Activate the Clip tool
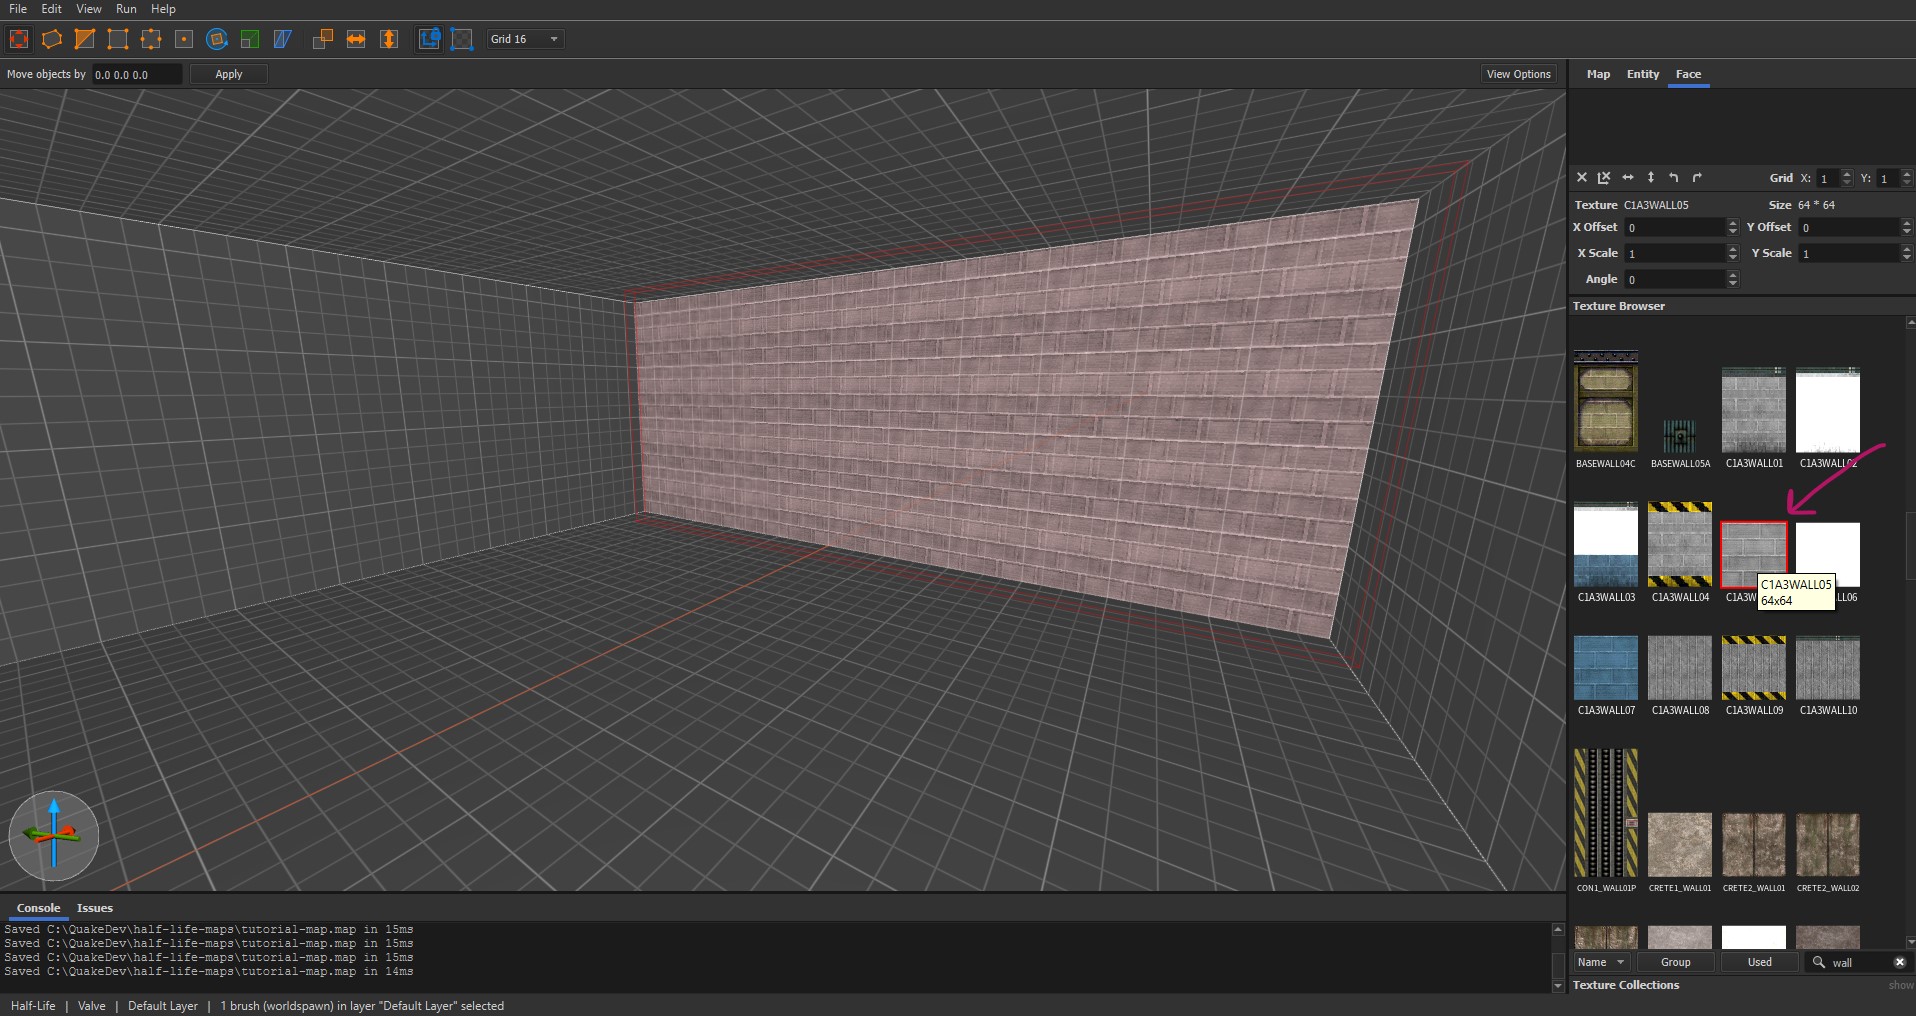Screen dimensions: 1916x1016 85,39
